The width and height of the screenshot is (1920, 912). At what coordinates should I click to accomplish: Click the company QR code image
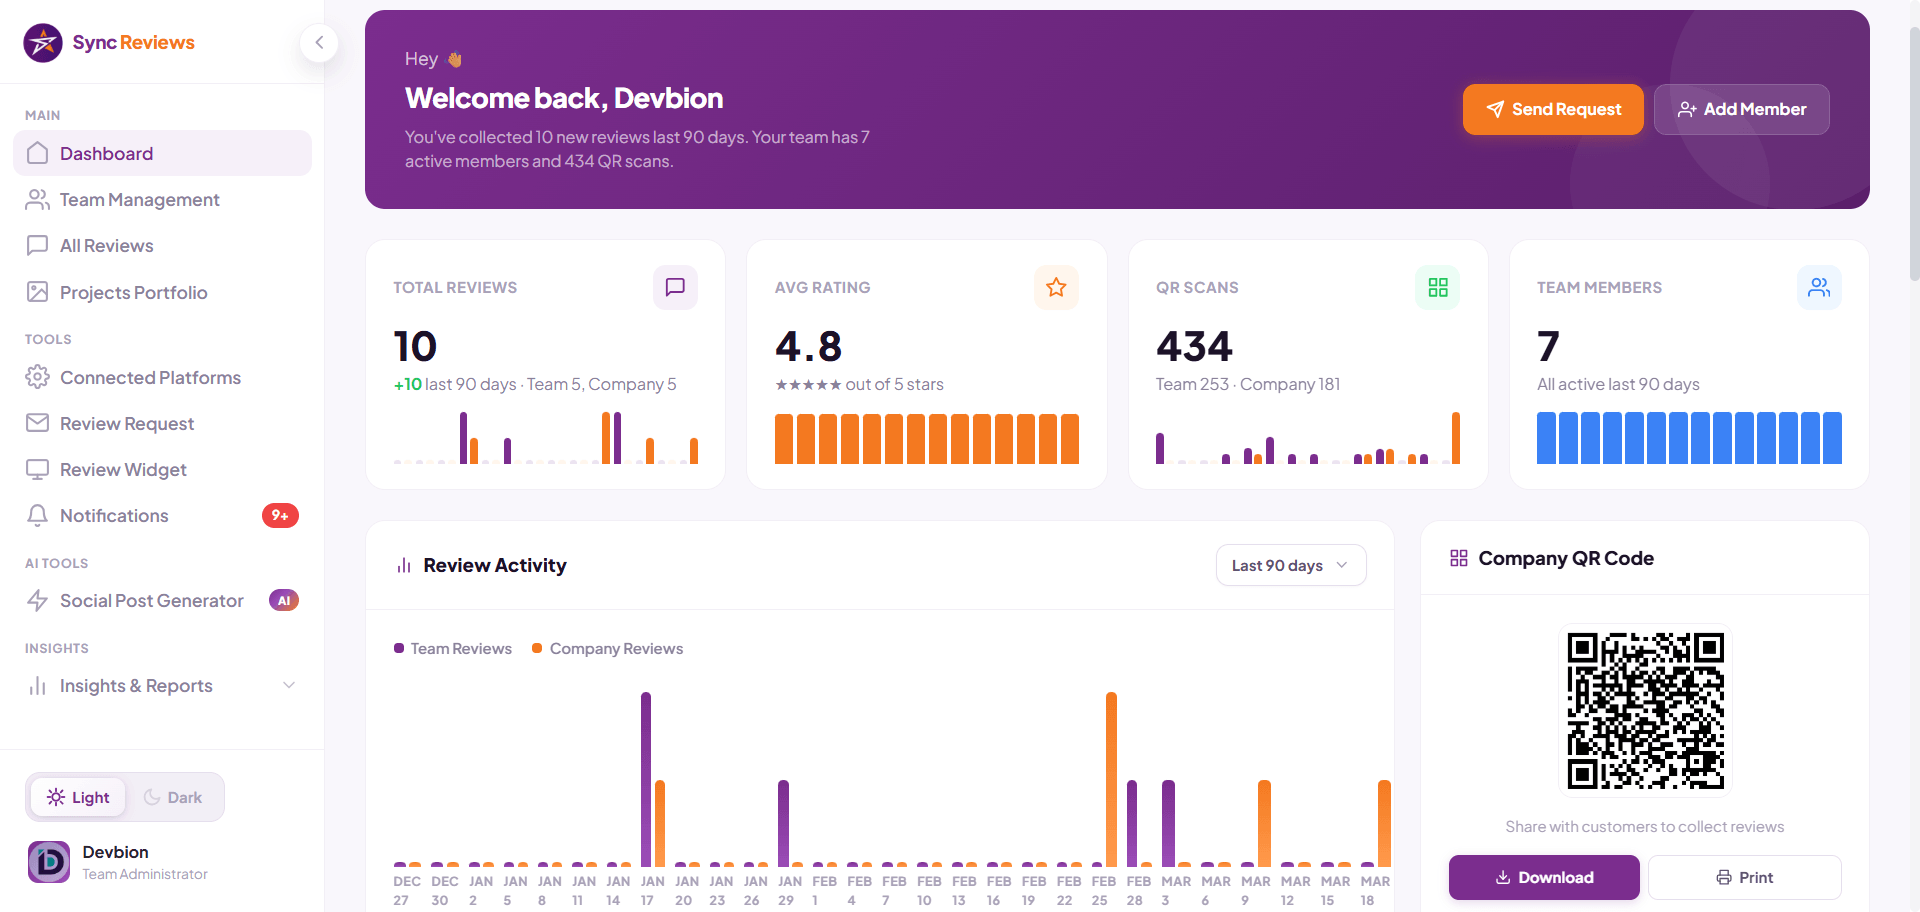point(1645,710)
